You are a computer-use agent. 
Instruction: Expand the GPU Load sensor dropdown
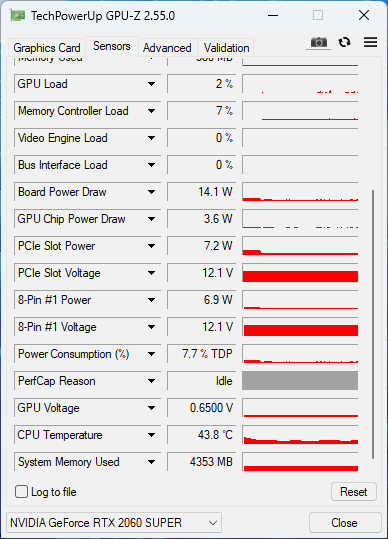[x=151, y=84]
